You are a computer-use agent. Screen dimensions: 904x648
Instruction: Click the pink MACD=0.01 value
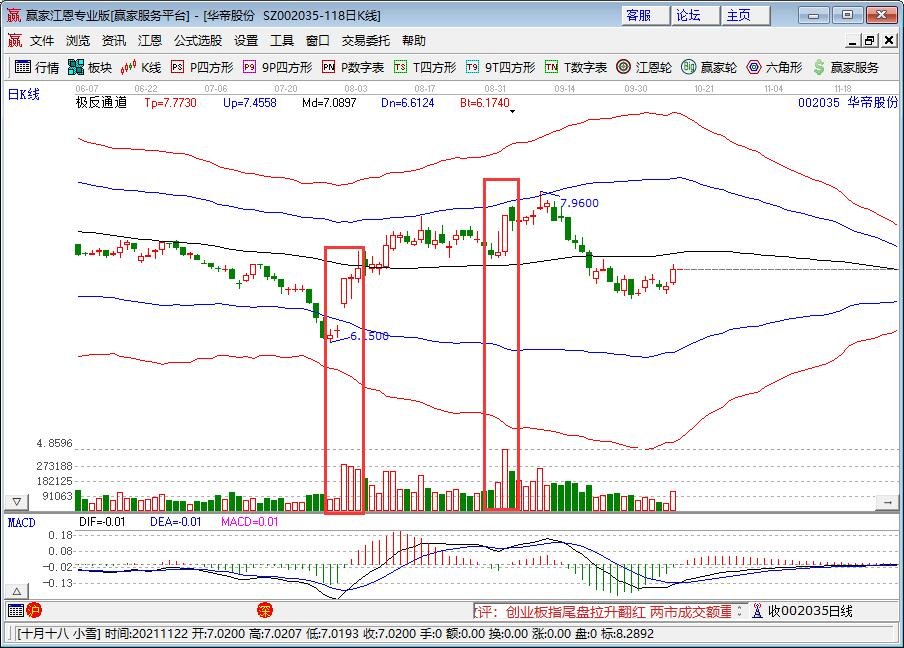250,522
